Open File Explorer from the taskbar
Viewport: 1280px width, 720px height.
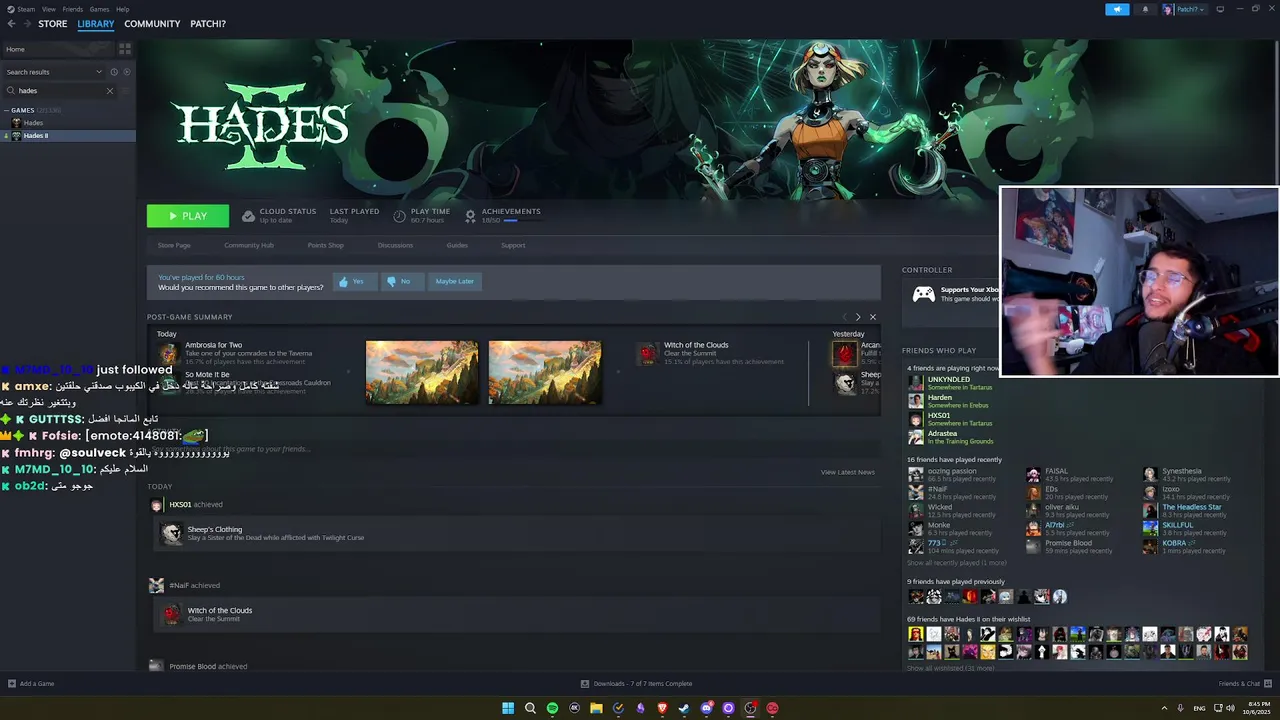pos(596,708)
